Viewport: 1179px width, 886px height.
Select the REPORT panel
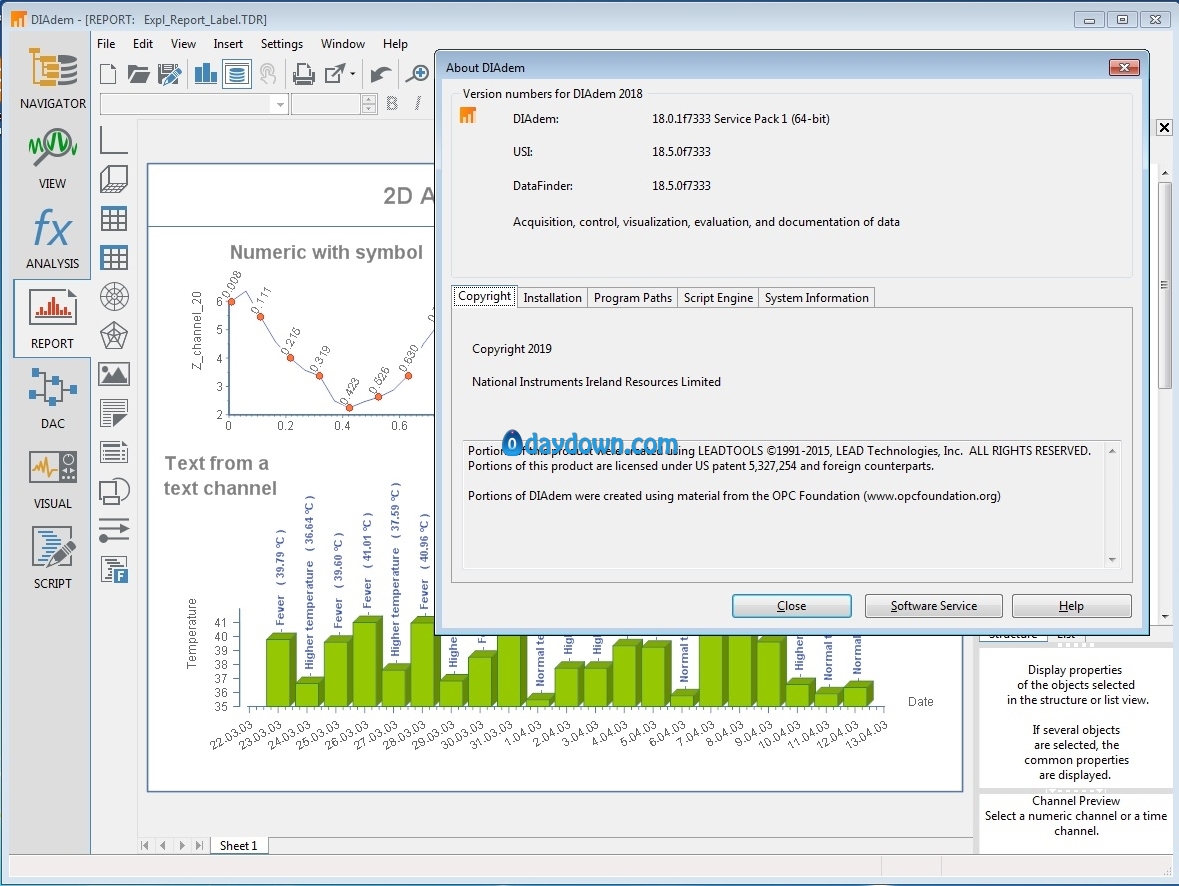(53, 318)
